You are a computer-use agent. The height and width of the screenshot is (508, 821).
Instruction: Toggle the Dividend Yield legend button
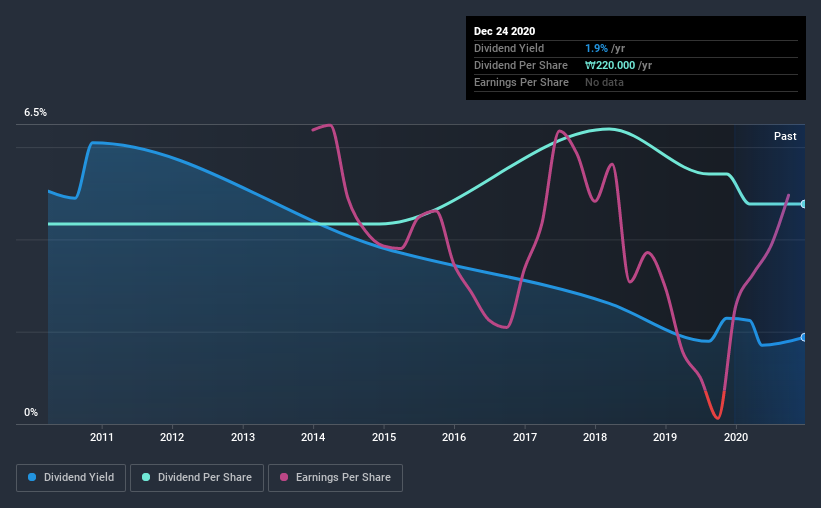tap(71, 478)
